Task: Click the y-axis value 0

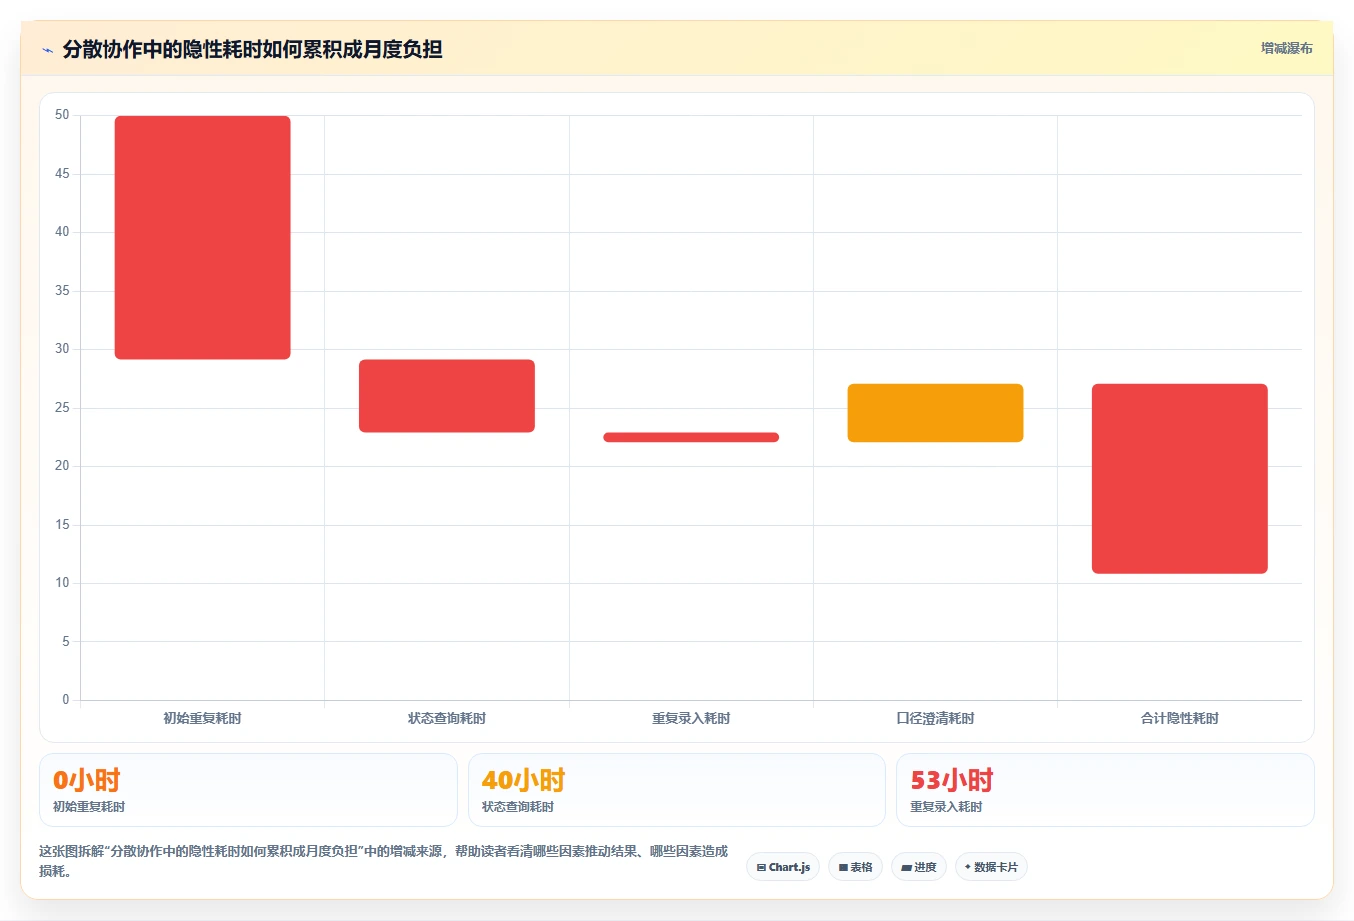Action: click(66, 700)
